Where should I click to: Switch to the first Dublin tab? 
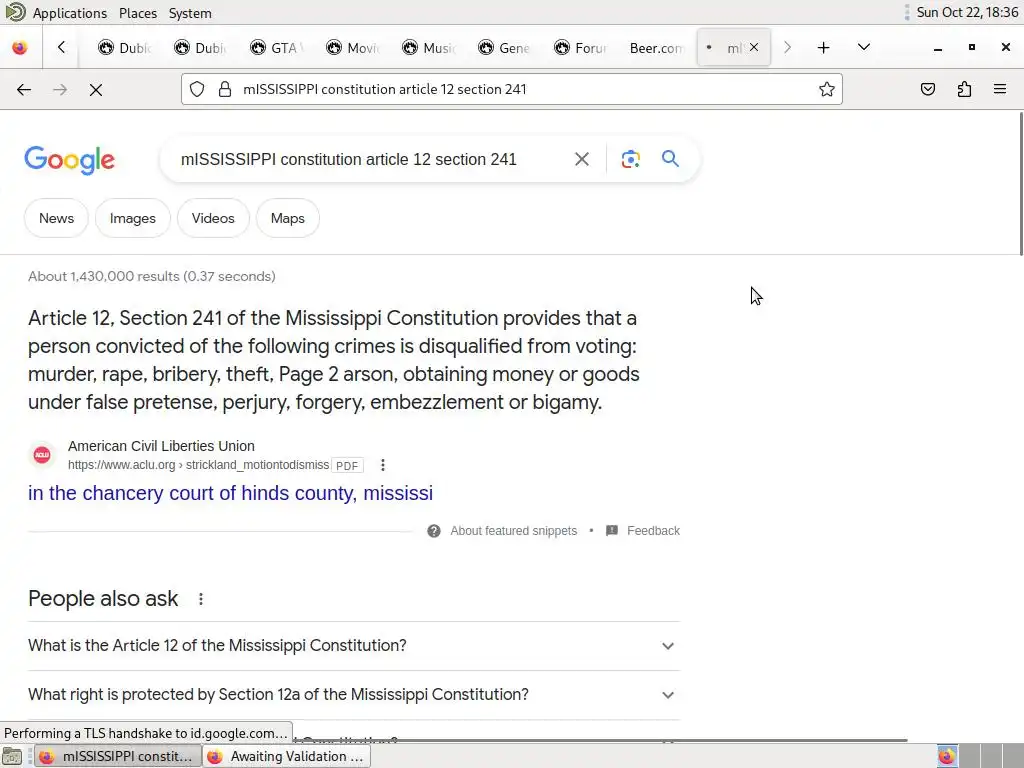tap(125, 48)
